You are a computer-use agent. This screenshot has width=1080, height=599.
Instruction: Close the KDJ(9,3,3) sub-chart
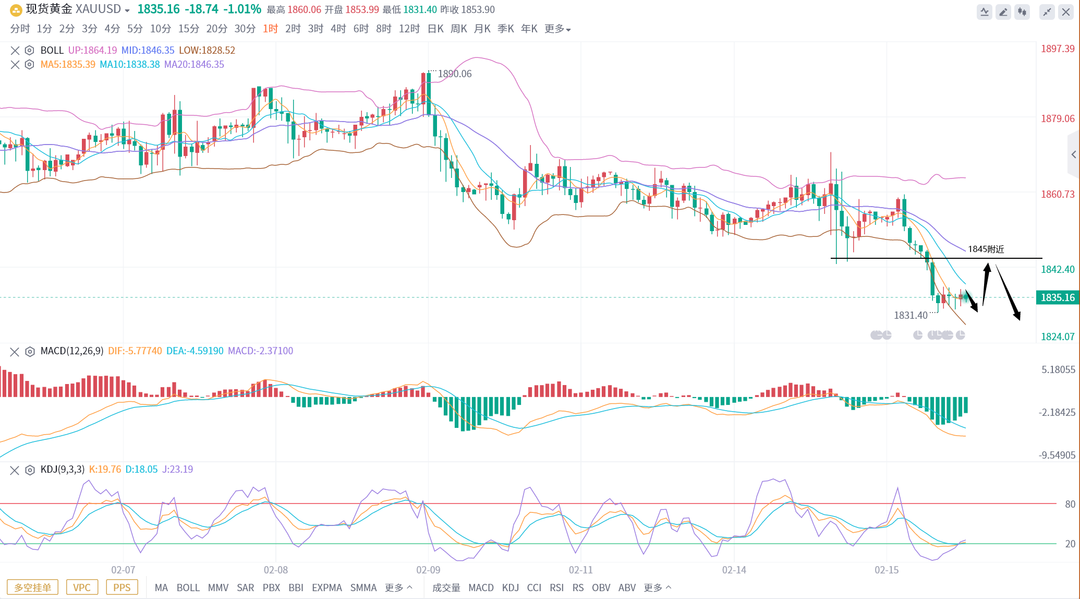(x=14, y=470)
